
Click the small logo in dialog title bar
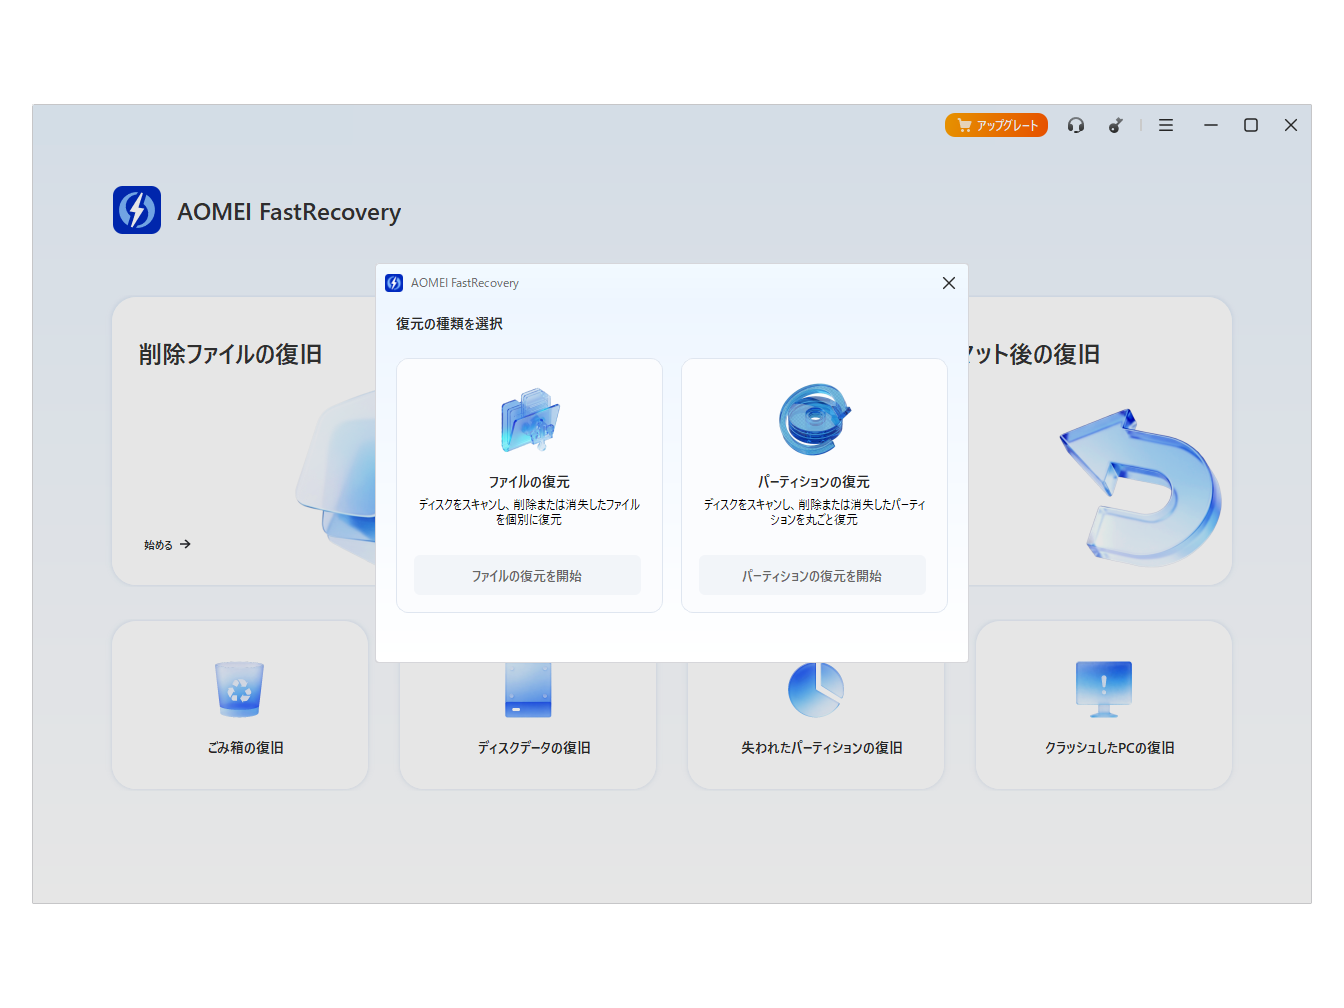[394, 283]
